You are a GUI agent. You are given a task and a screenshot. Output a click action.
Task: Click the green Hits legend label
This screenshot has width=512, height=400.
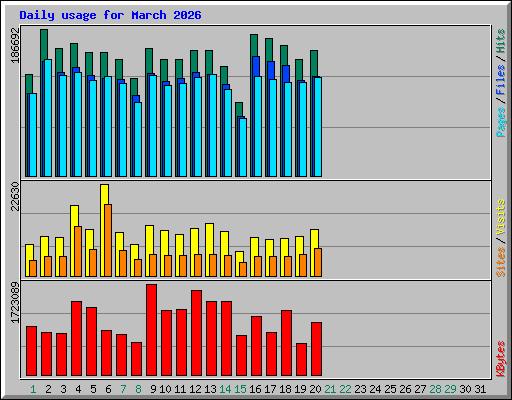coord(501,41)
